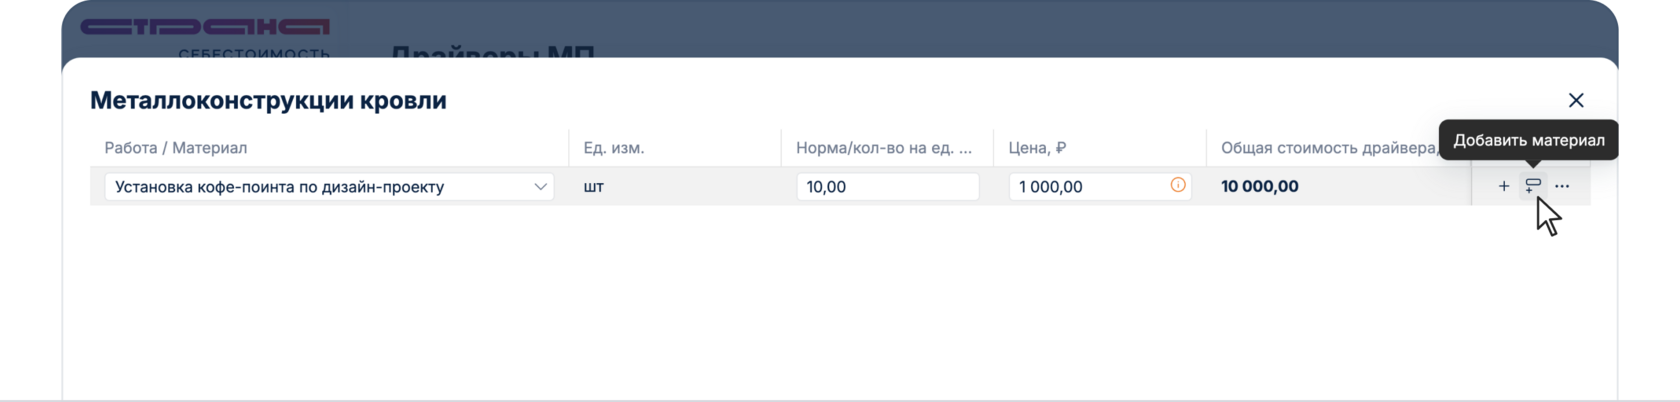This screenshot has height=402, width=1680.
Task: Click the total cost value 10 000,00
Action: (x=1260, y=187)
